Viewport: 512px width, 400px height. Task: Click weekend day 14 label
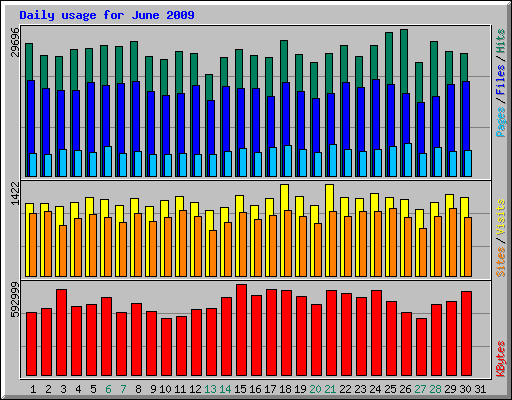(x=225, y=389)
